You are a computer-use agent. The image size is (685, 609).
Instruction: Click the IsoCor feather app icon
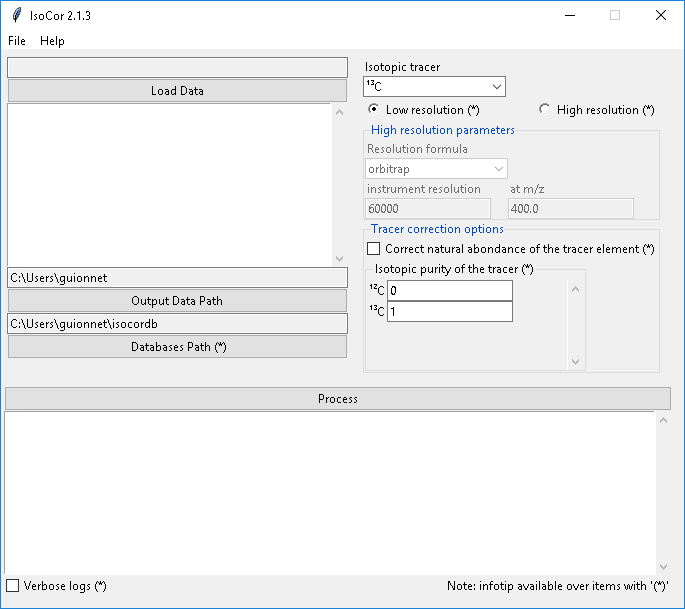[17, 15]
